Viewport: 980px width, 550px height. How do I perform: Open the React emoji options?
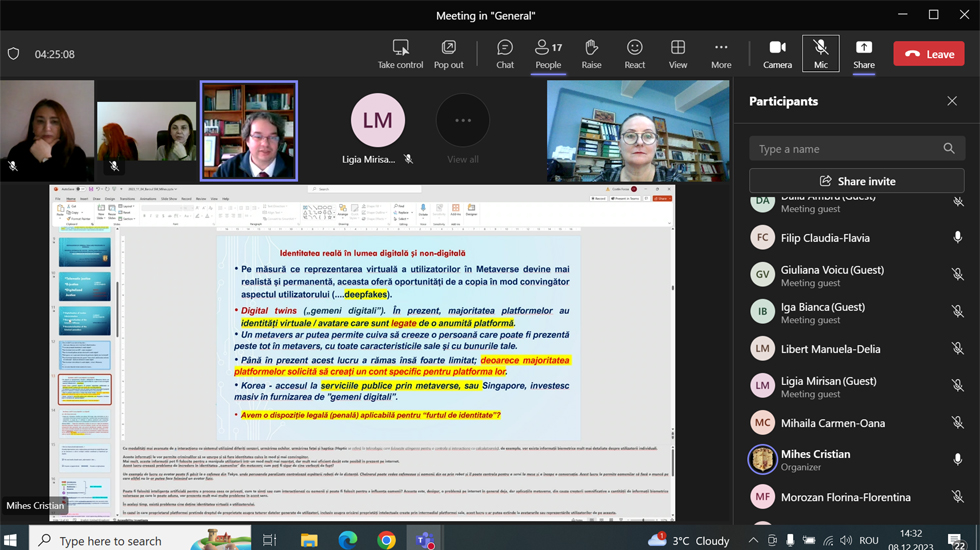click(634, 54)
